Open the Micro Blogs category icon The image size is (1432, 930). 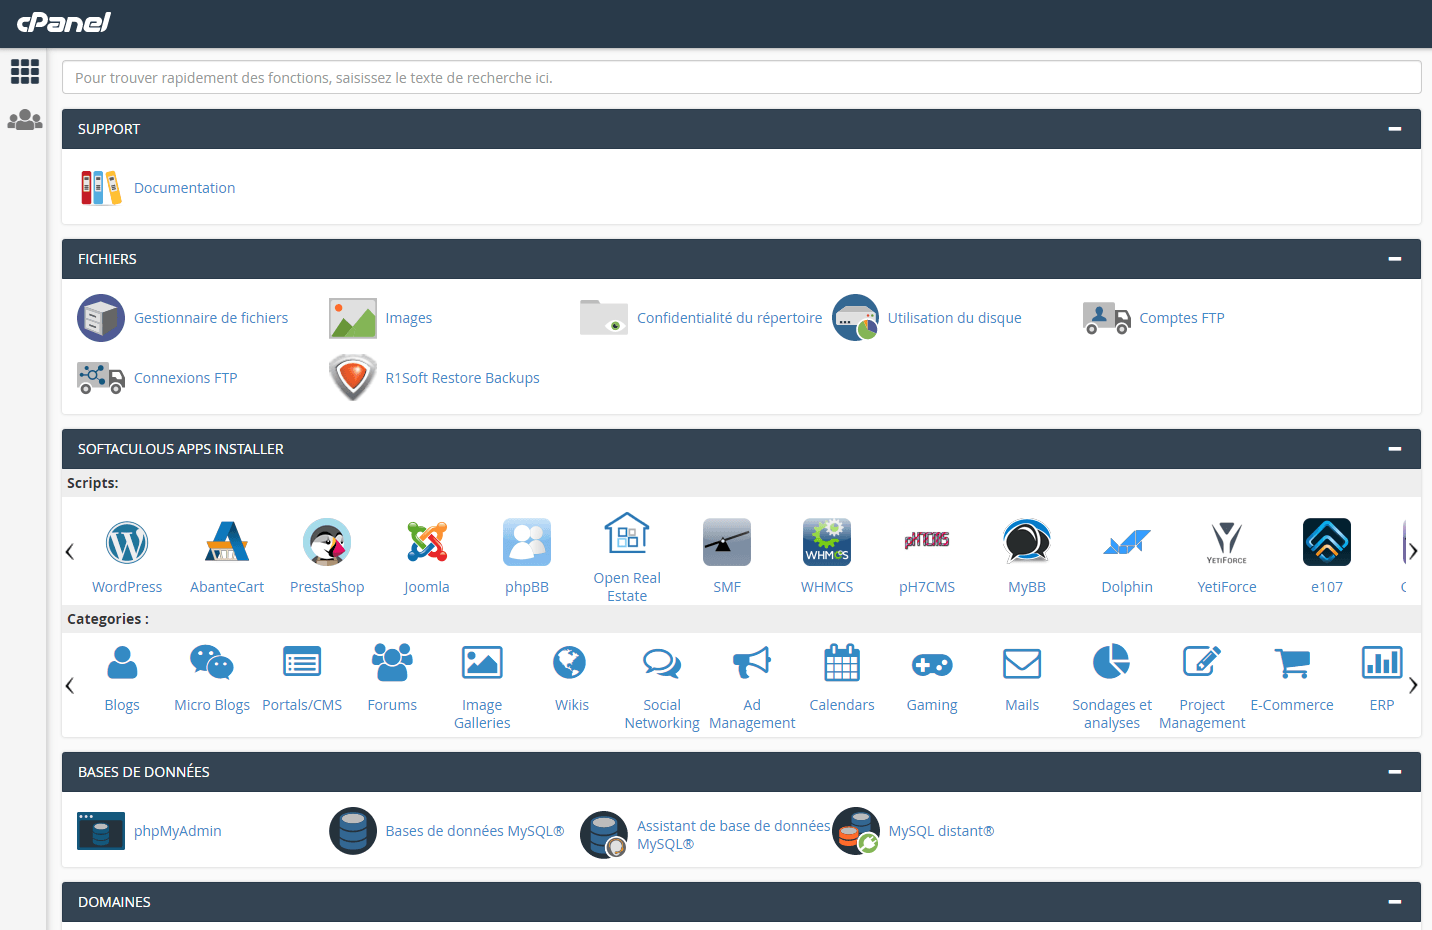point(212,662)
